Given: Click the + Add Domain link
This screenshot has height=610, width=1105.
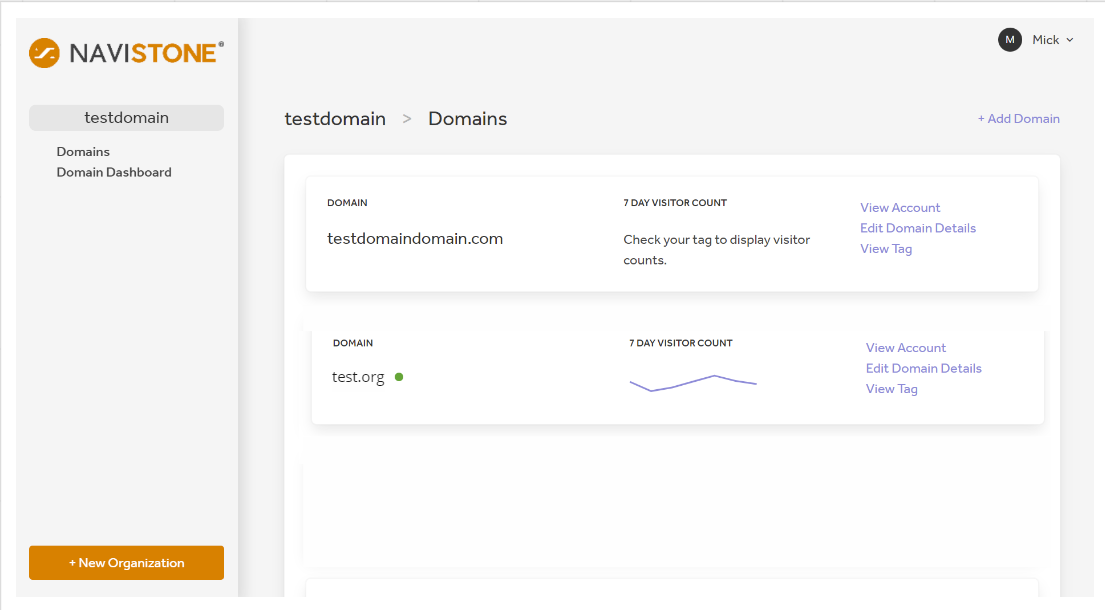Looking at the screenshot, I should pyautogui.click(x=1018, y=119).
